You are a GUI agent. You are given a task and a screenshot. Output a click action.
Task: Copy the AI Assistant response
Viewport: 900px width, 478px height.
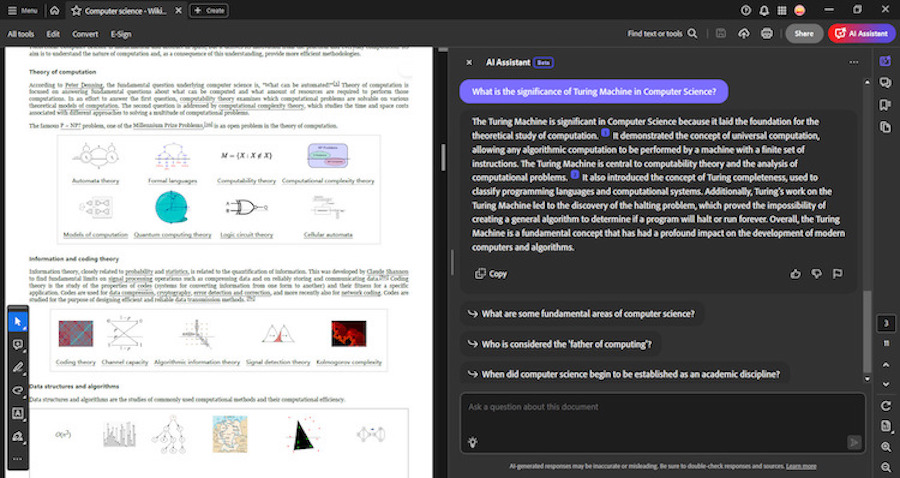coord(491,273)
